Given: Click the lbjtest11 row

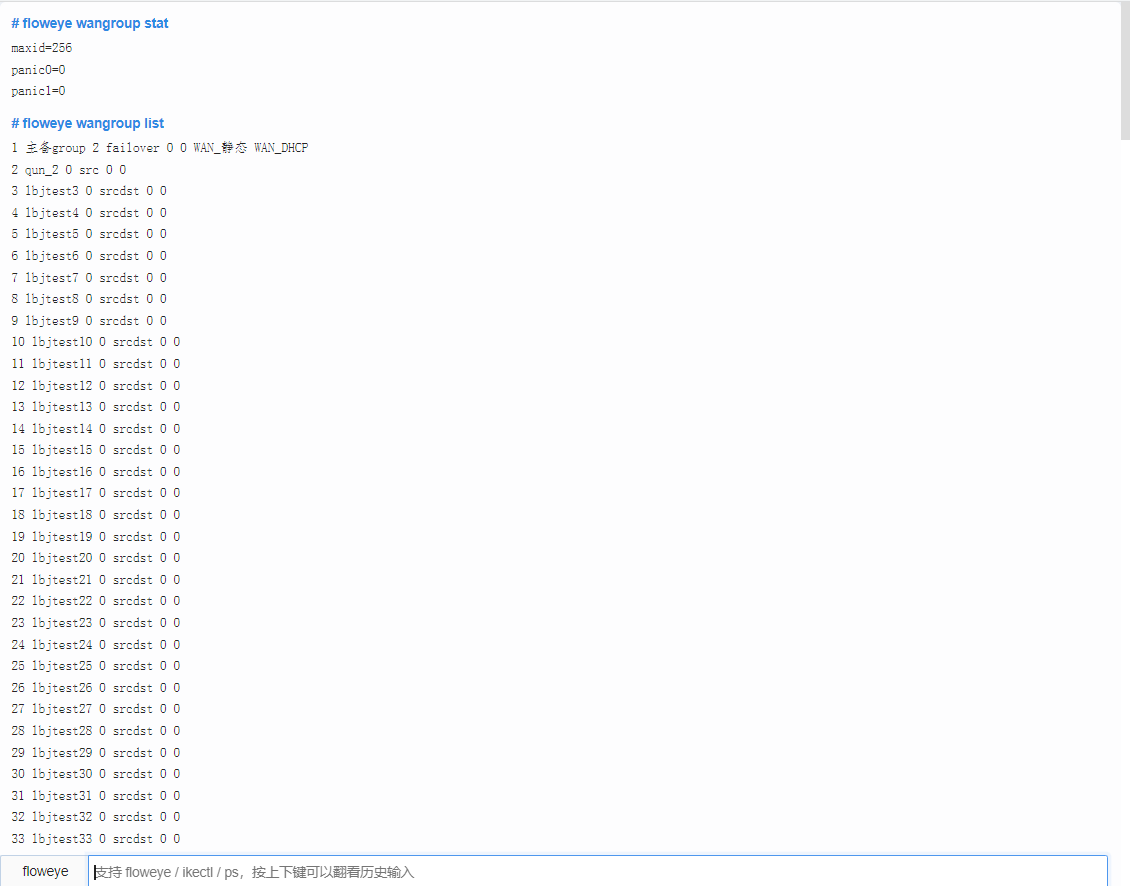Looking at the screenshot, I should pyautogui.click(x=96, y=363).
